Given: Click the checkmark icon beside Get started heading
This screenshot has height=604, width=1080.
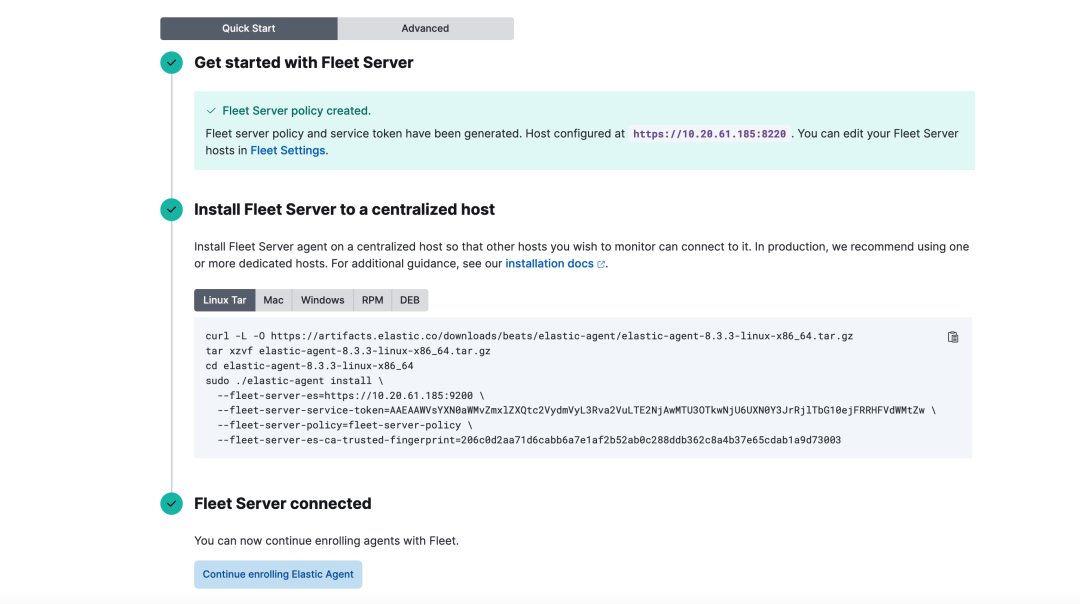Looking at the screenshot, I should [172, 63].
